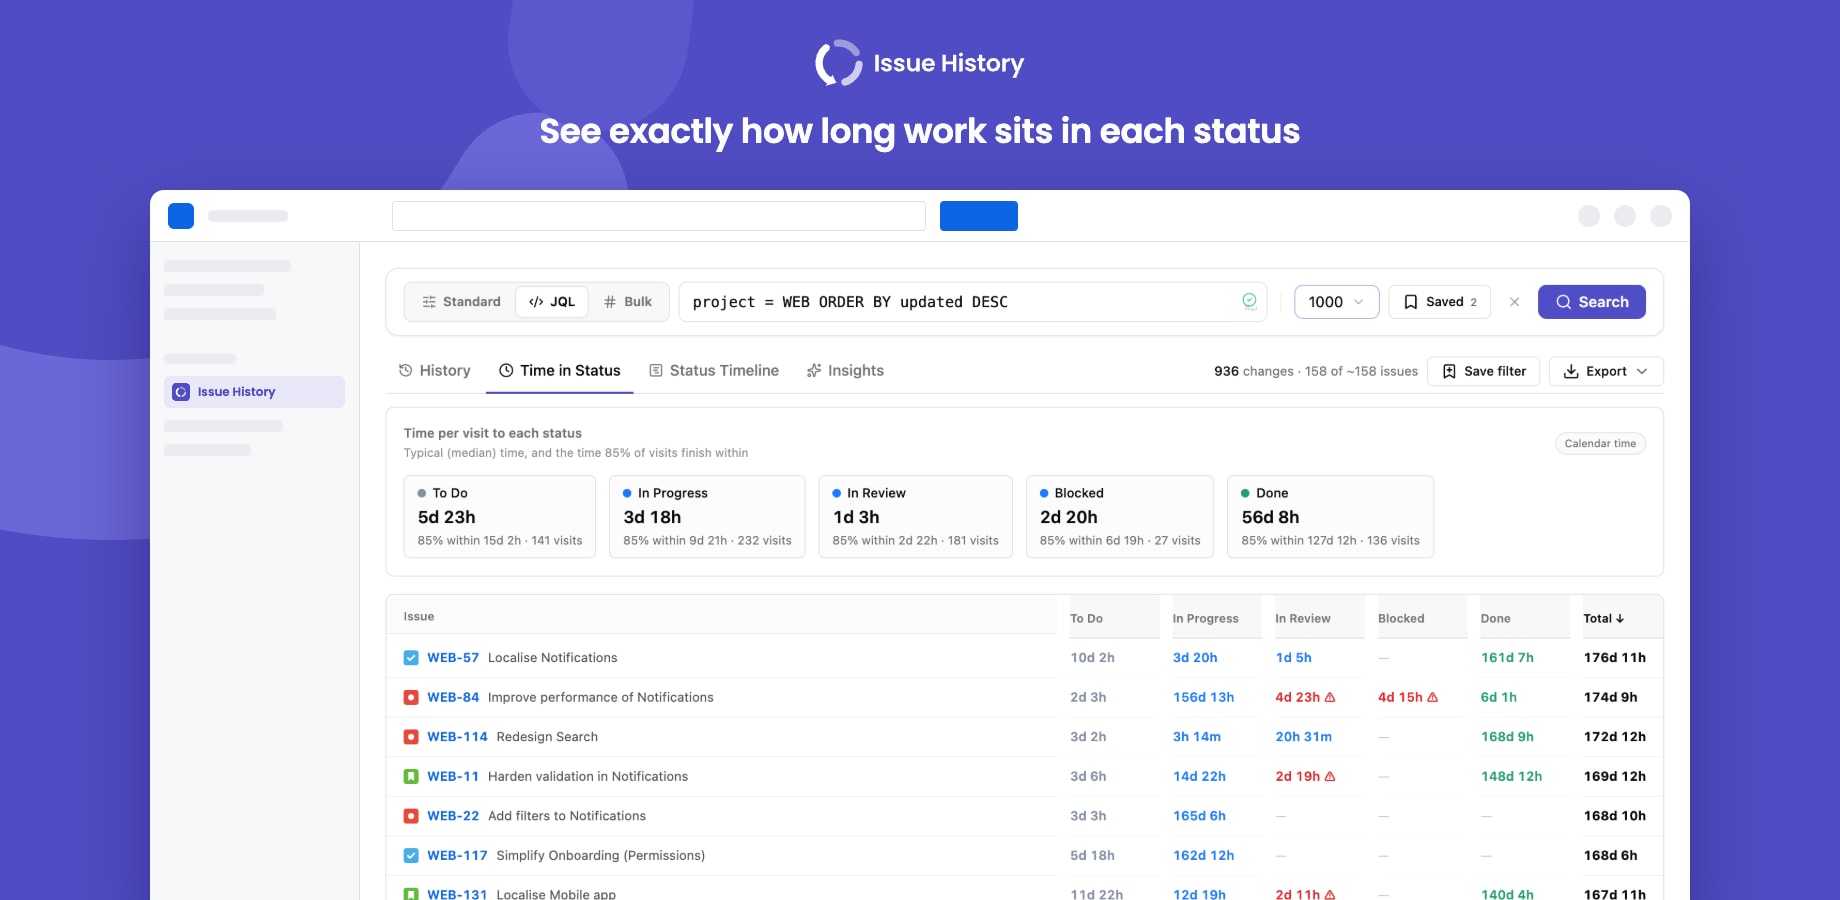
Task: Switch to Bulk search mode
Action: point(628,302)
